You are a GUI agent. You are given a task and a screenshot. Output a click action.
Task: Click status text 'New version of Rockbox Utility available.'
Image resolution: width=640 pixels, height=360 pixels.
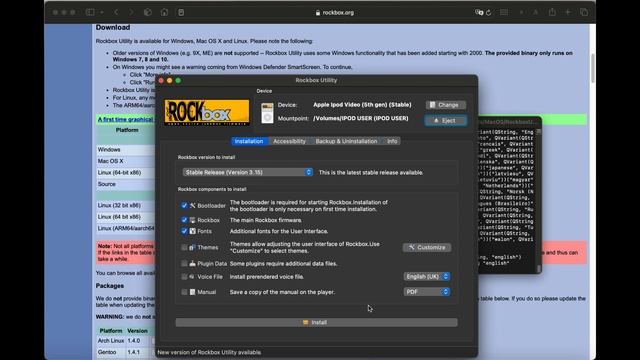point(209,352)
